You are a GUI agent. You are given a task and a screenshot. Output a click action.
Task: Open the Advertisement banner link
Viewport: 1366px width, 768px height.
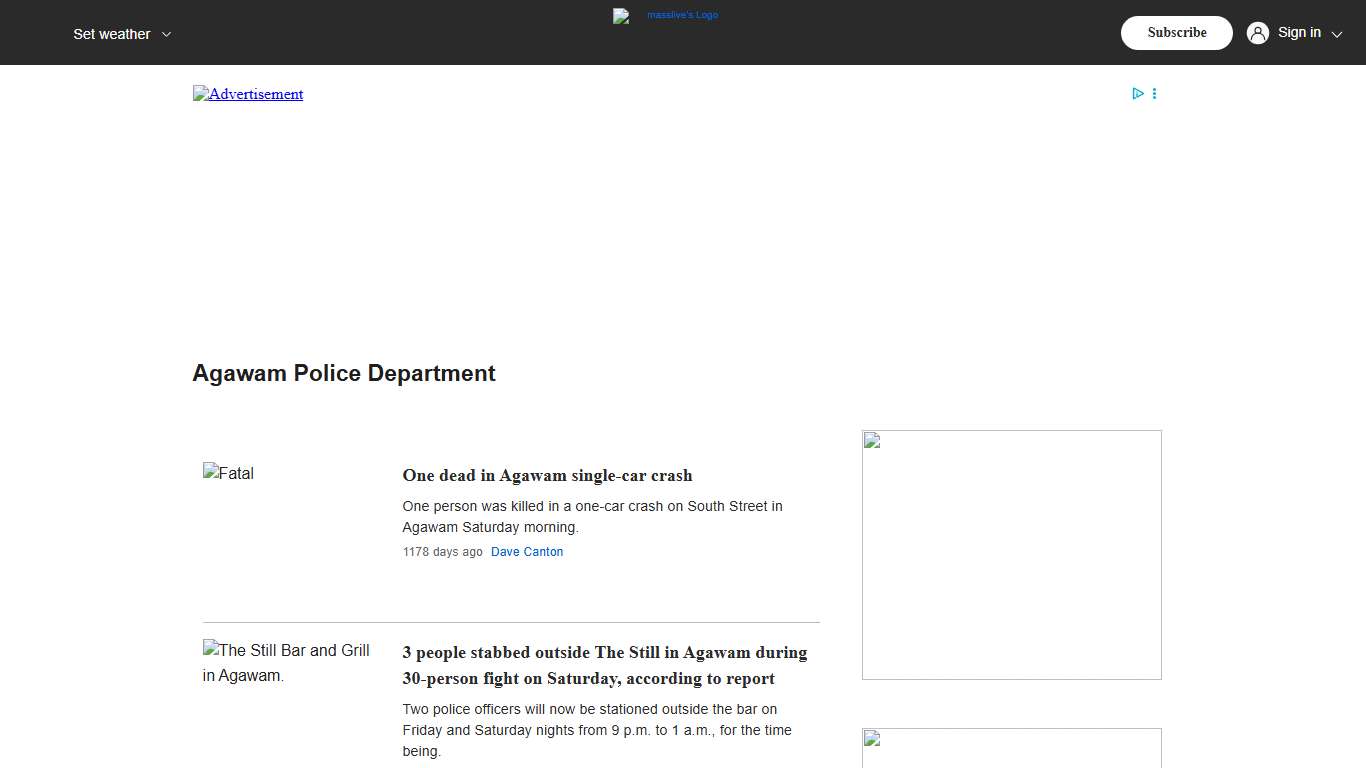(247, 93)
